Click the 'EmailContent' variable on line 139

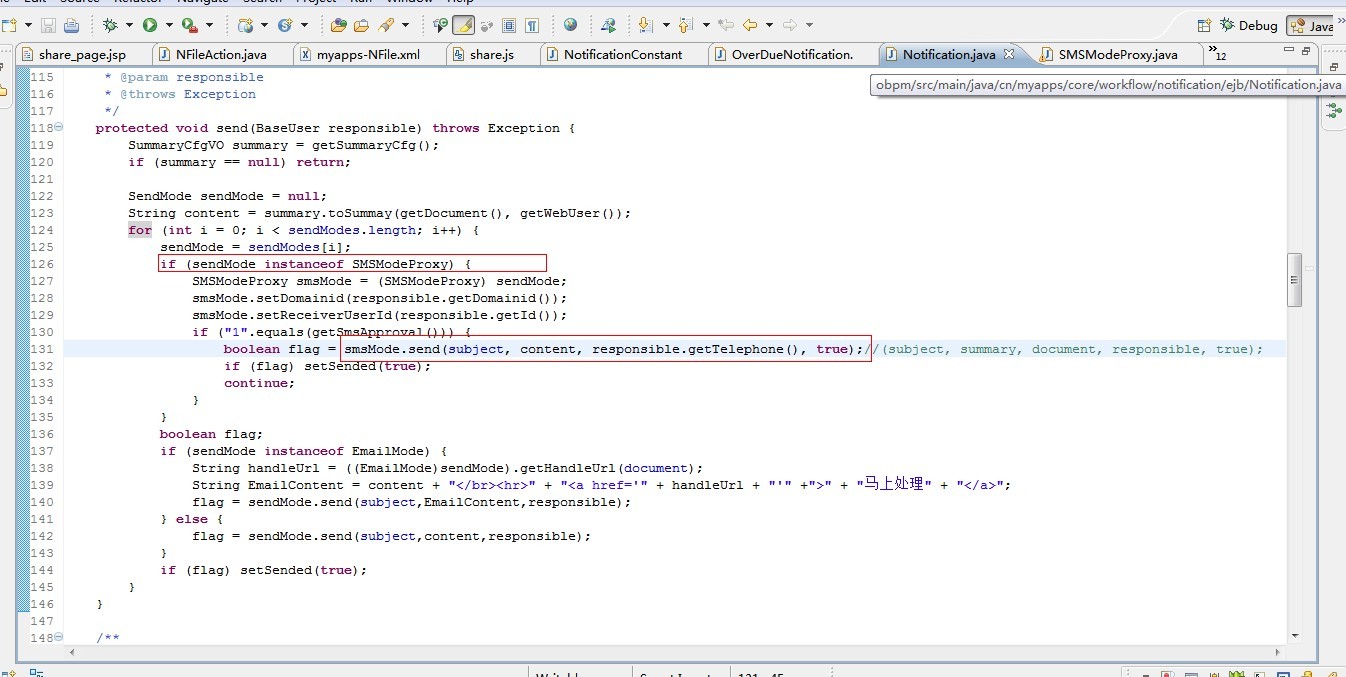click(x=296, y=485)
